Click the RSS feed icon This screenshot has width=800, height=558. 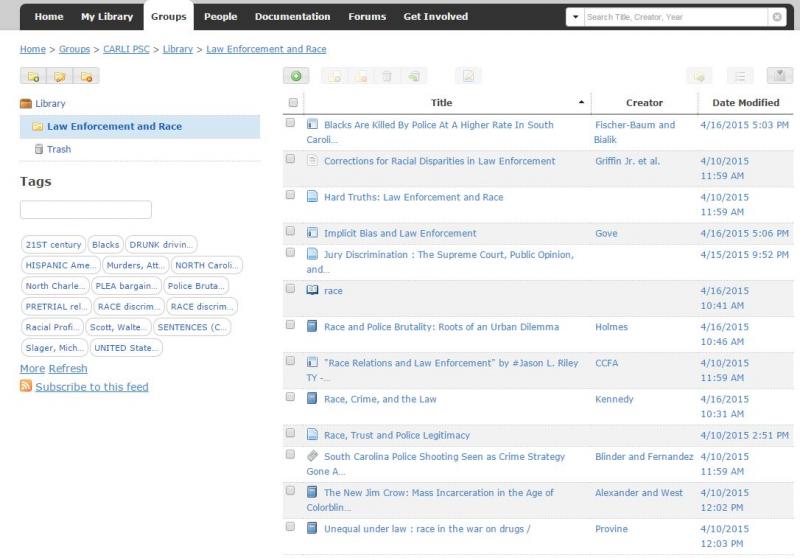pyautogui.click(x=26, y=386)
